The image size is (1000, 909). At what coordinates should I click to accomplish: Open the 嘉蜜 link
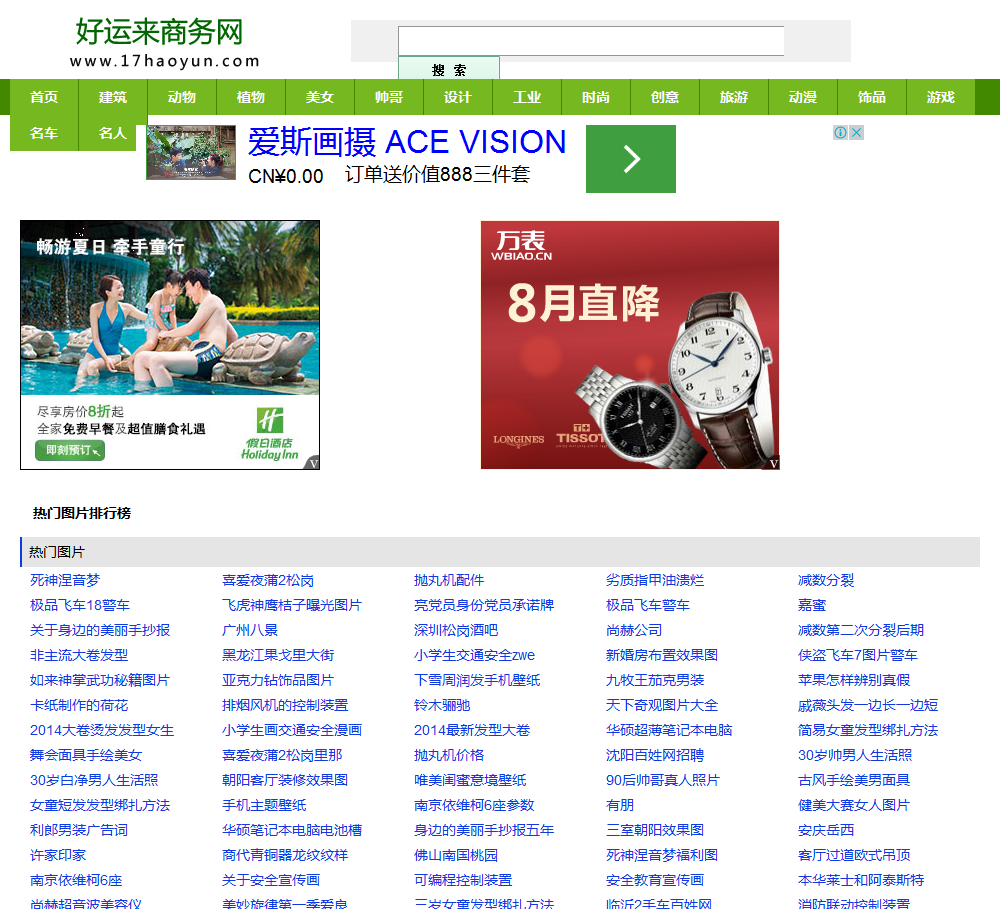pos(812,605)
